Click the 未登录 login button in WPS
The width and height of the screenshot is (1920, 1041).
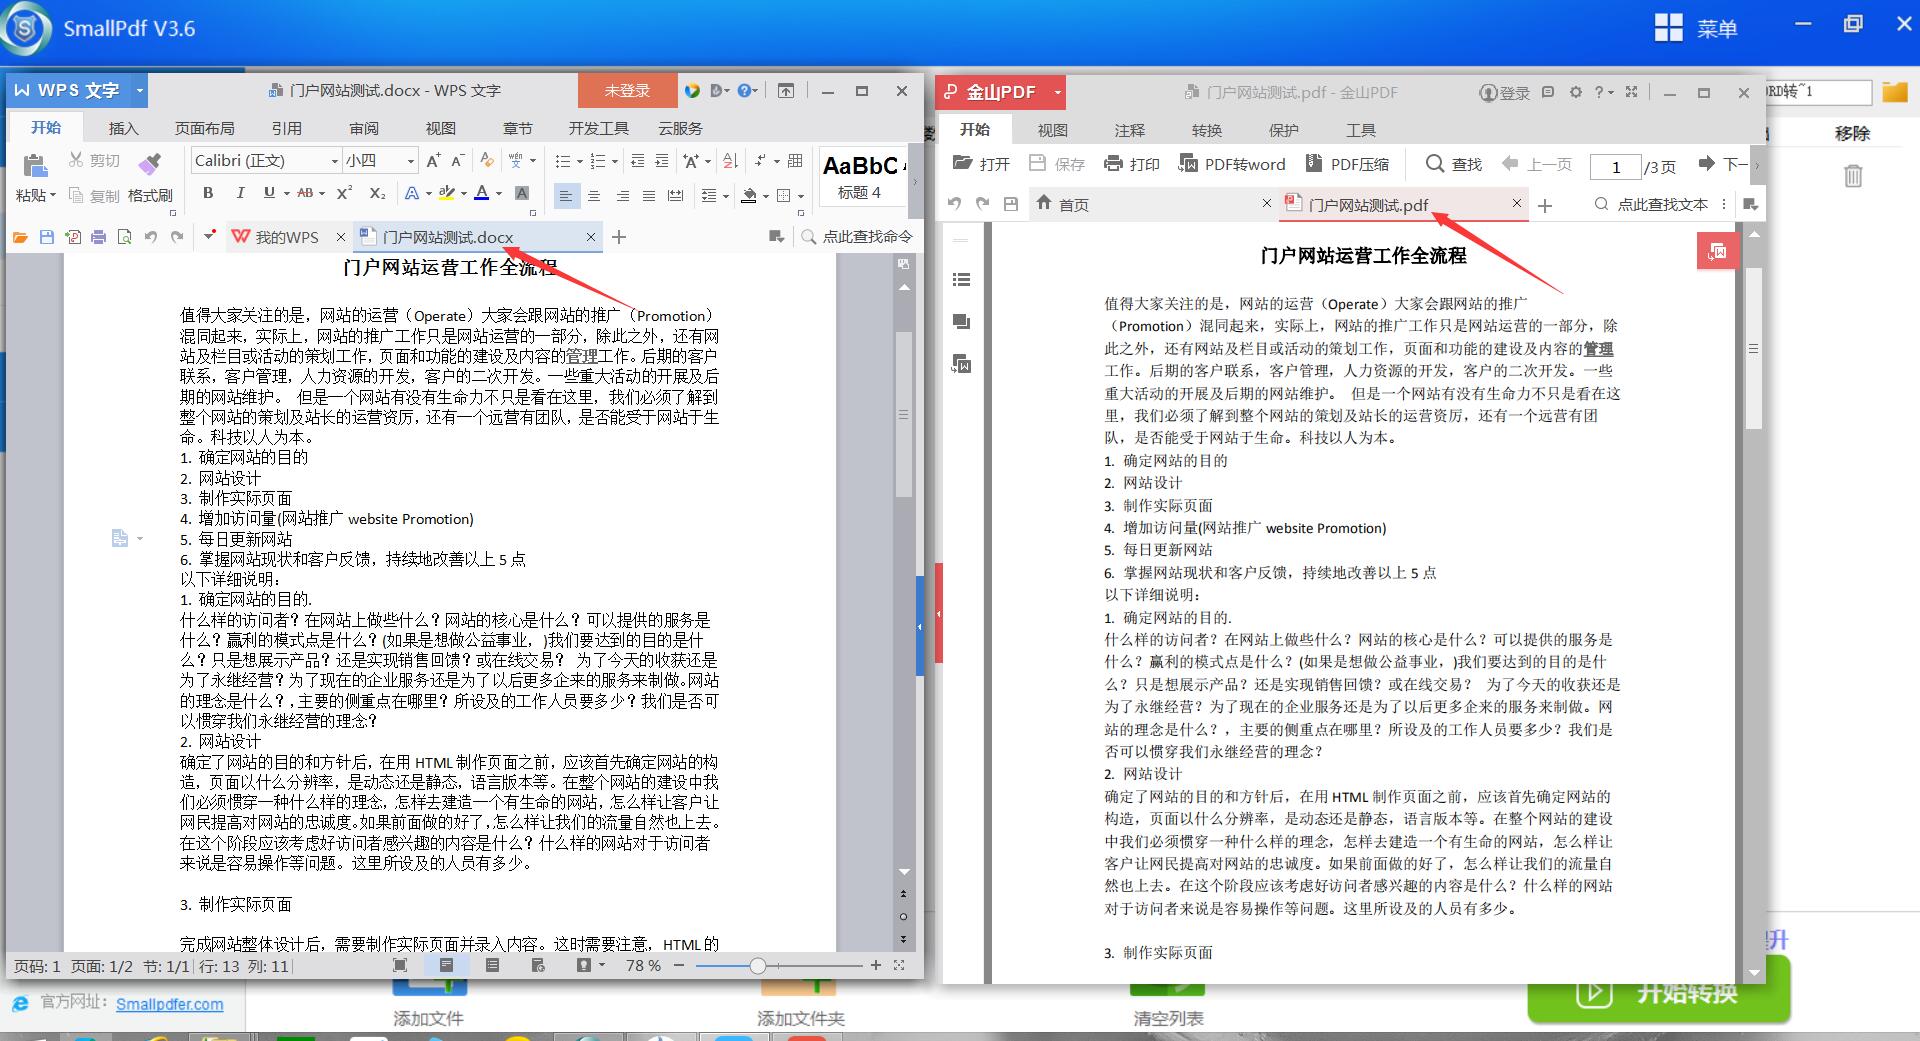point(627,91)
